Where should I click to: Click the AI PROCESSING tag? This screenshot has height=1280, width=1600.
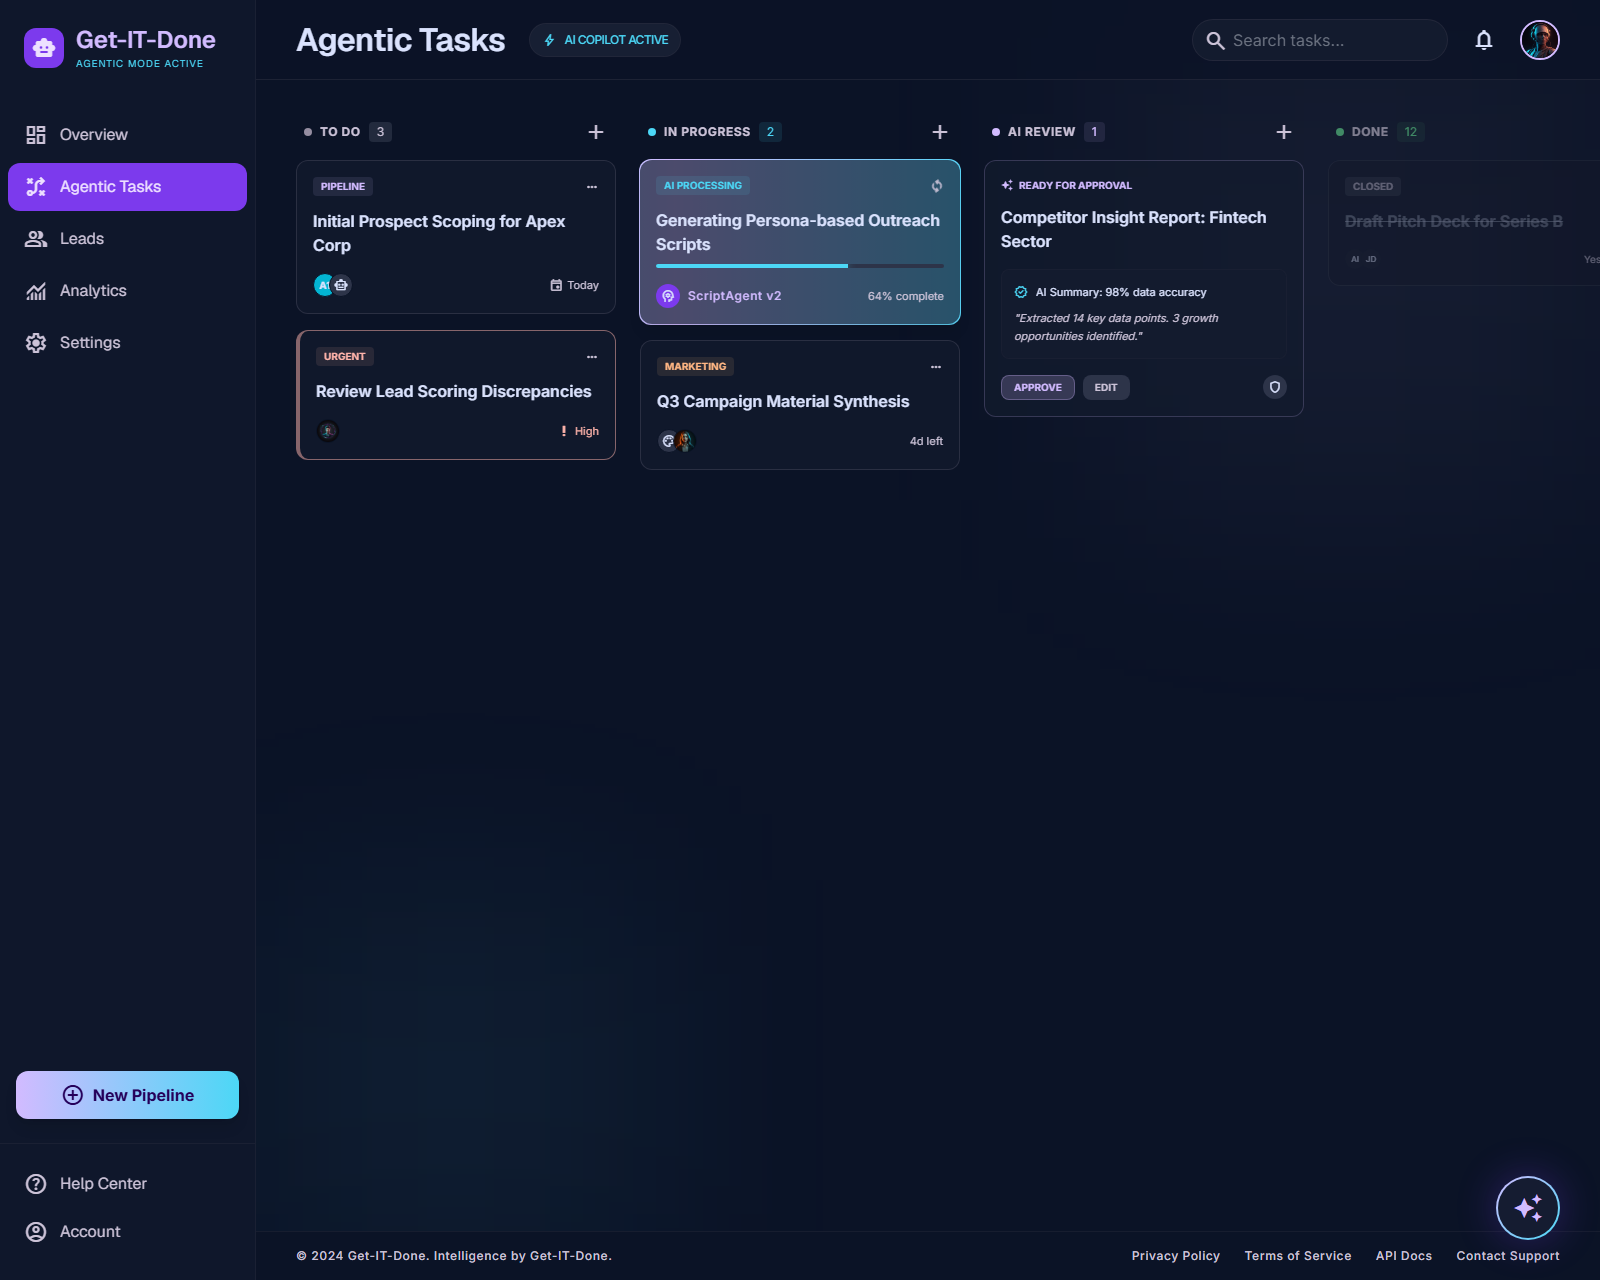[703, 186]
